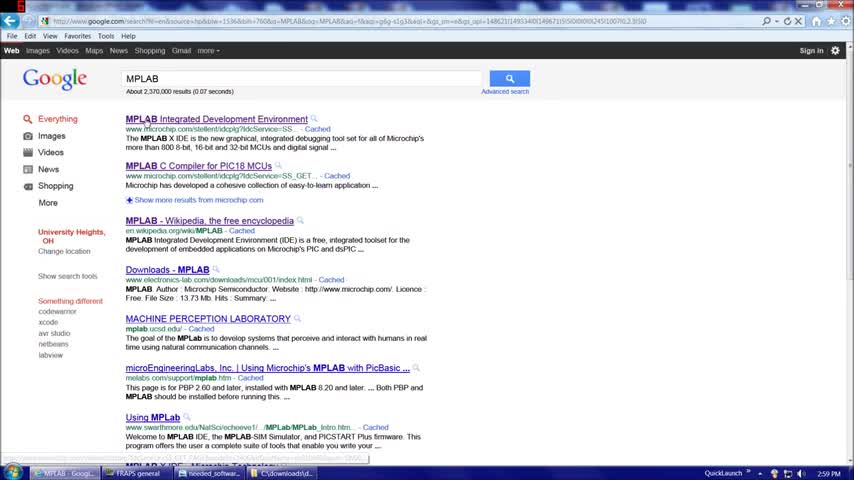Screen dimensions: 854x480
Task: Expand More in left search sidebar
Action: click(48, 203)
